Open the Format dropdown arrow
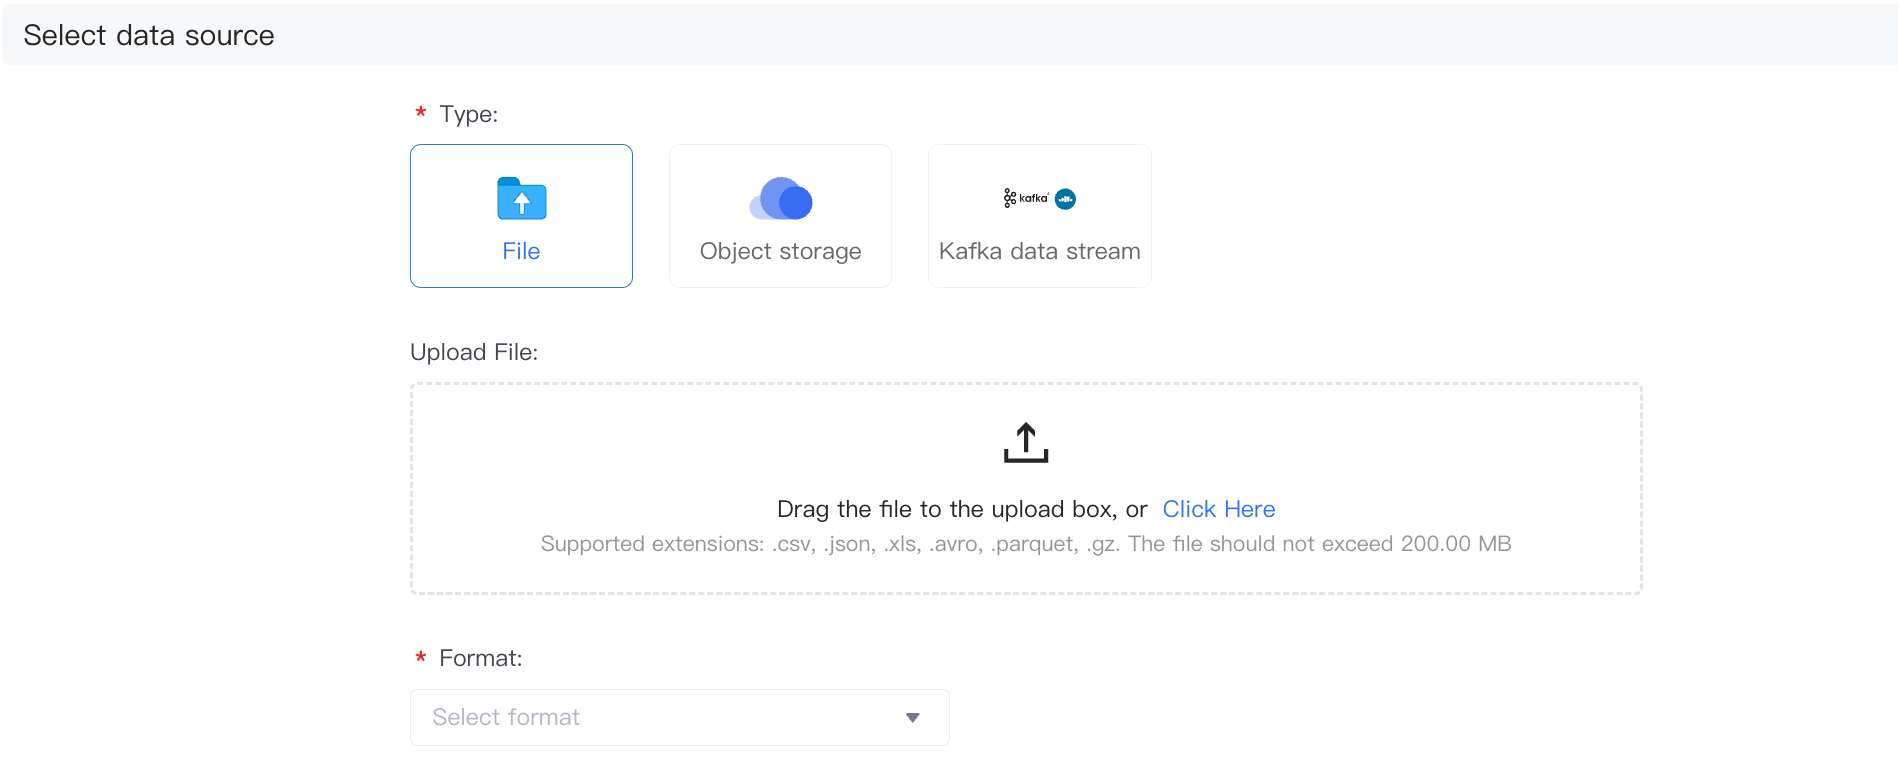Image resolution: width=1898 pixels, height=770 pixels. pyautogui.click(x=912, y=718)
